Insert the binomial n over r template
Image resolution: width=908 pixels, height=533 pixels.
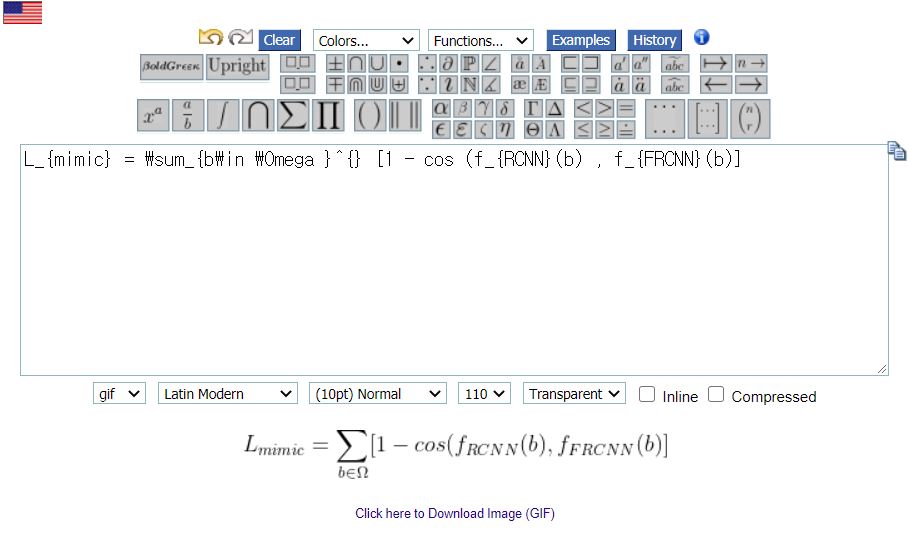(x=750, y=119)
